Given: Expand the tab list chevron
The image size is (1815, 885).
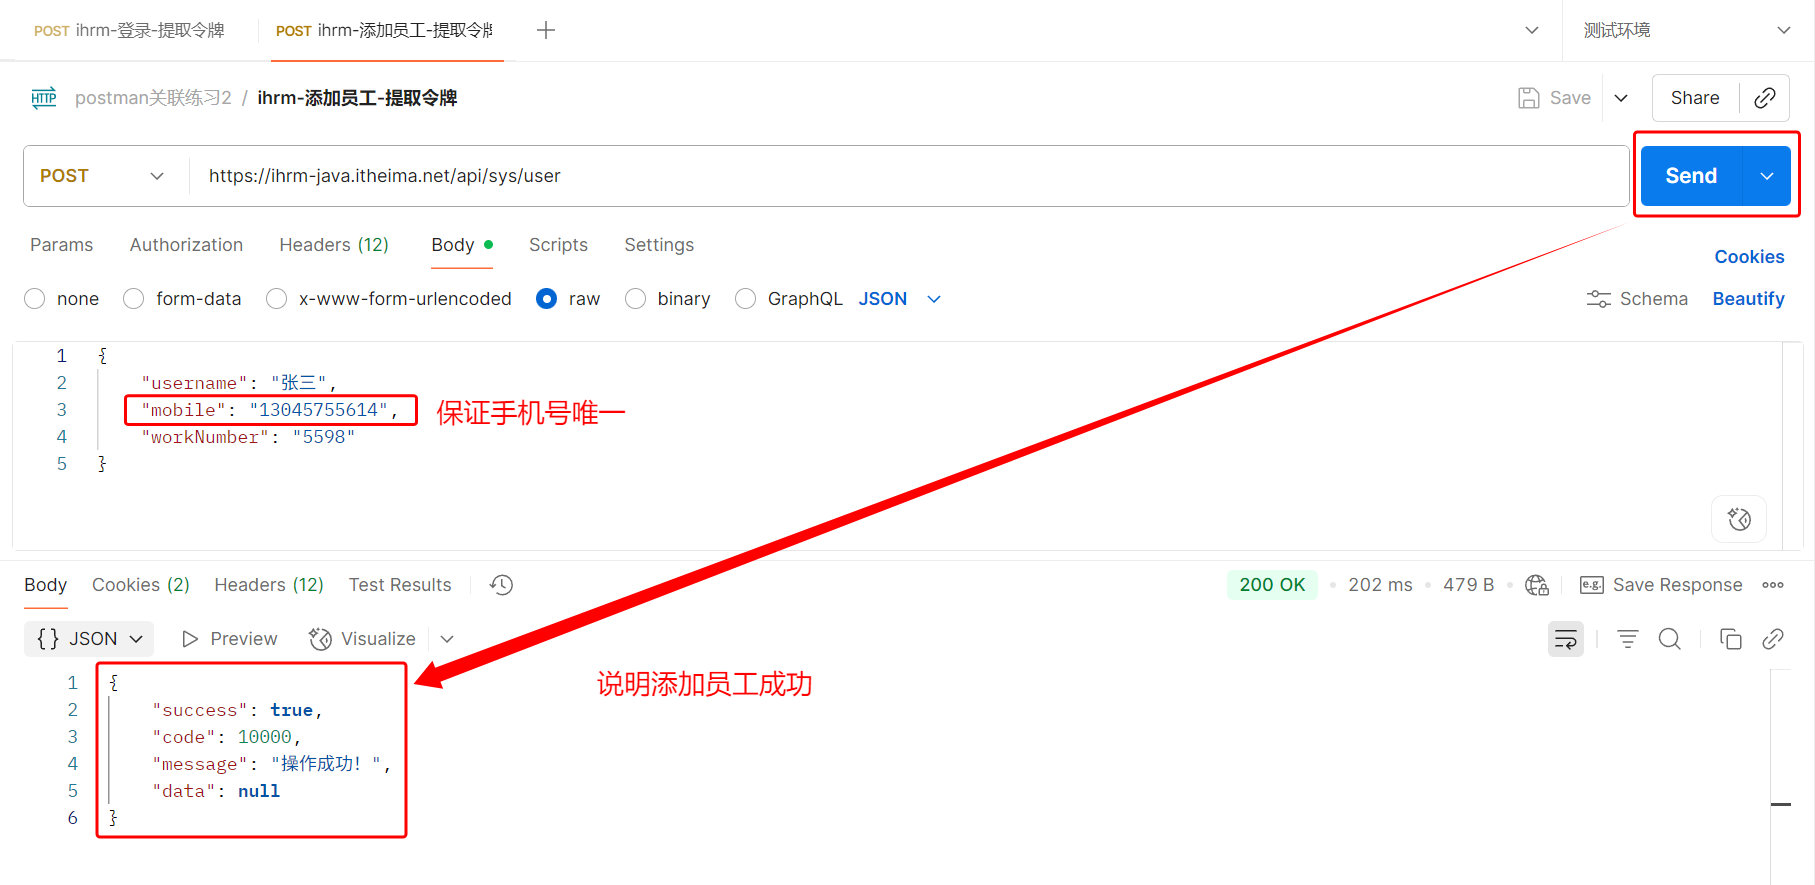Looking at the screenshot, I should point(1531,30).
